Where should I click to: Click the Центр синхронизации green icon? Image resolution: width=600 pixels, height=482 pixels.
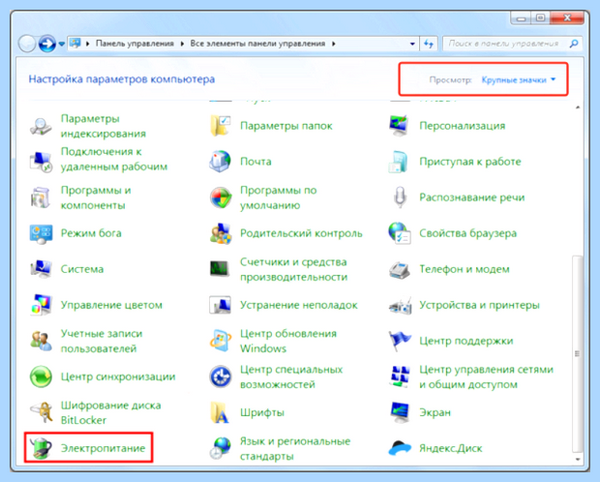[x=41, y=376]
